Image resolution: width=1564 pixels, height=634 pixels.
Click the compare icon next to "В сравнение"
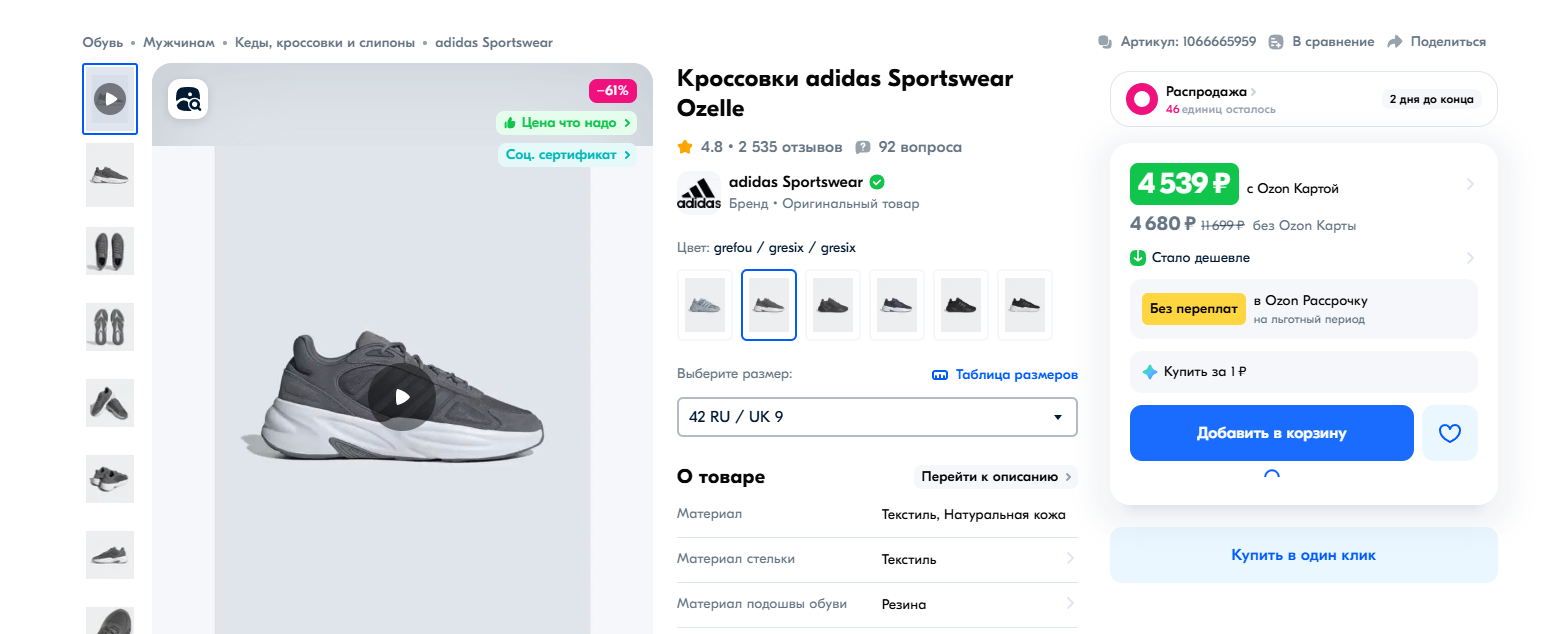point(1276,42)
